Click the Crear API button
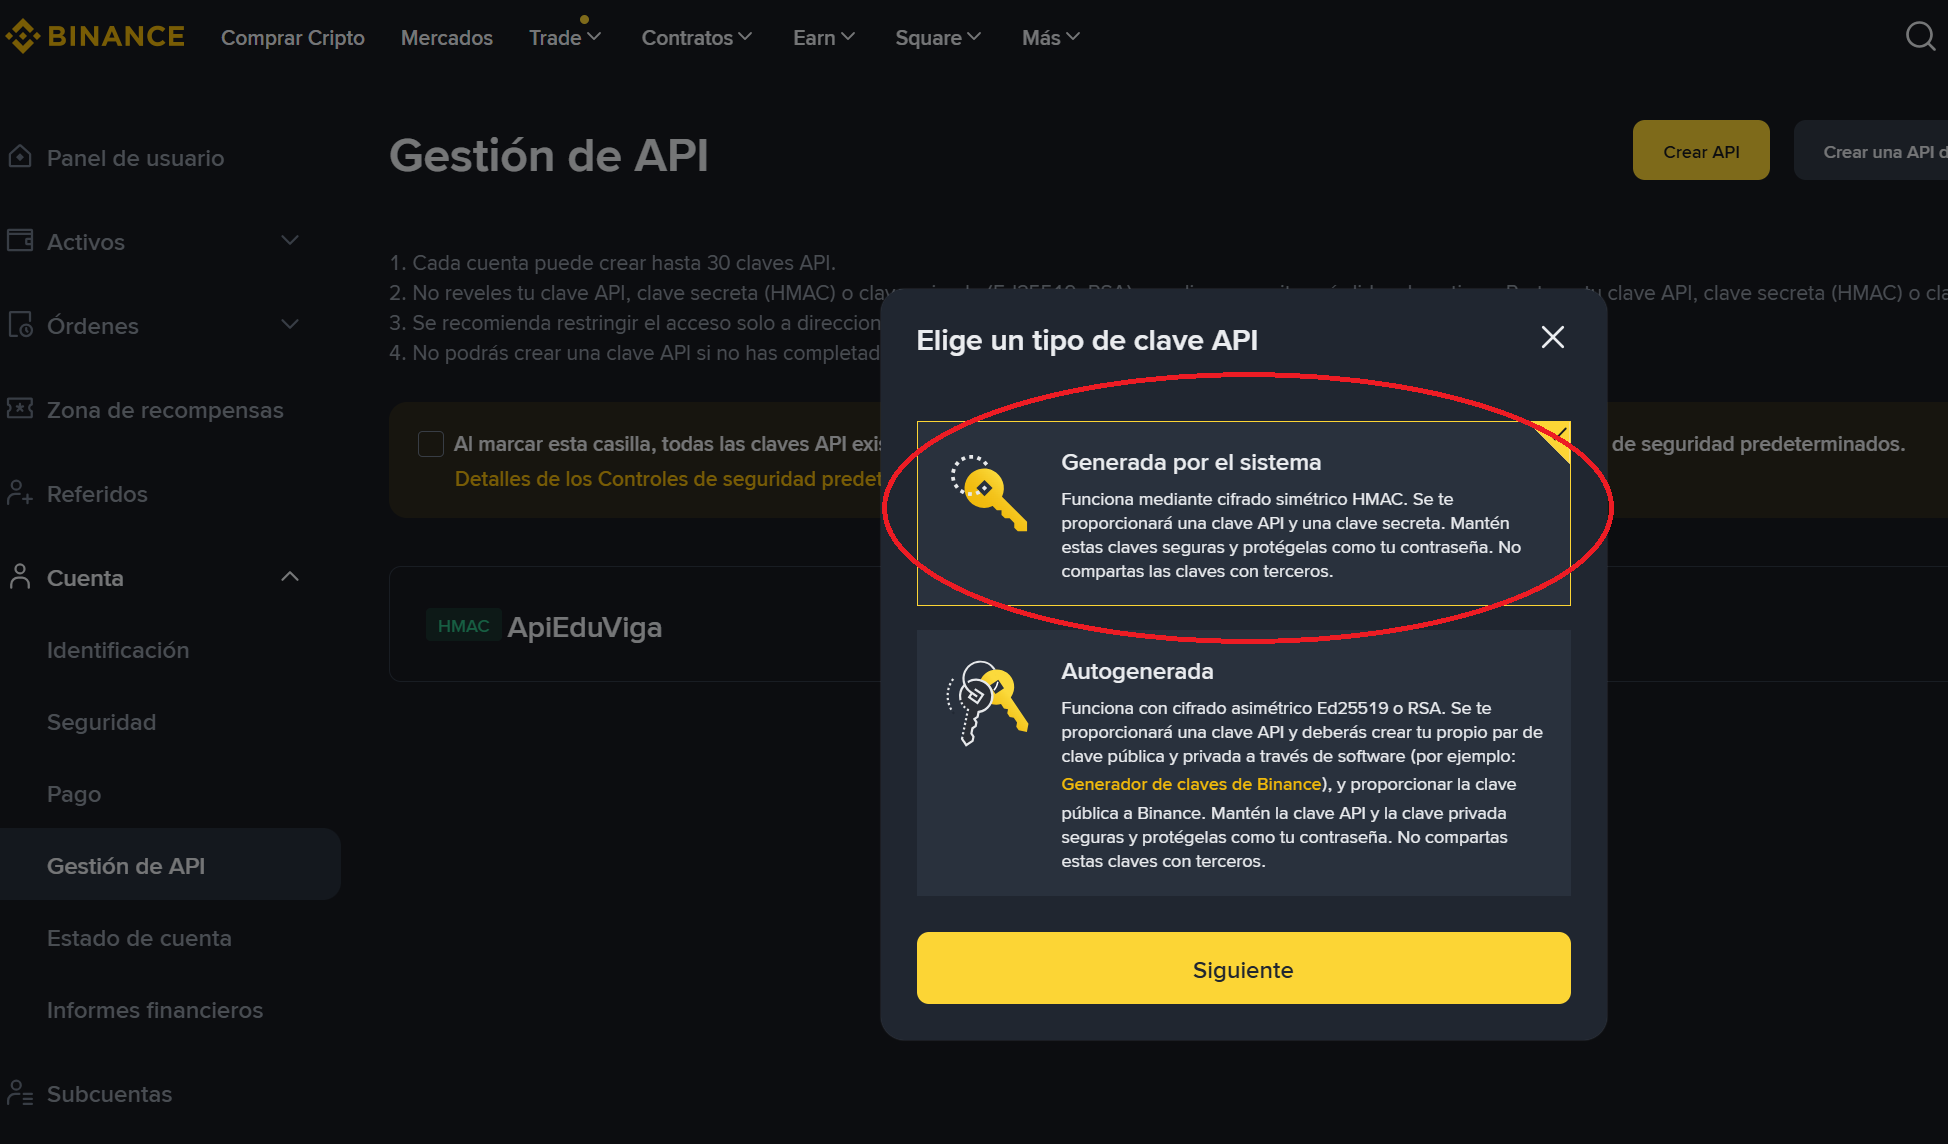This screenshot has height=1144, width=1948. [x=1701, y=151]
